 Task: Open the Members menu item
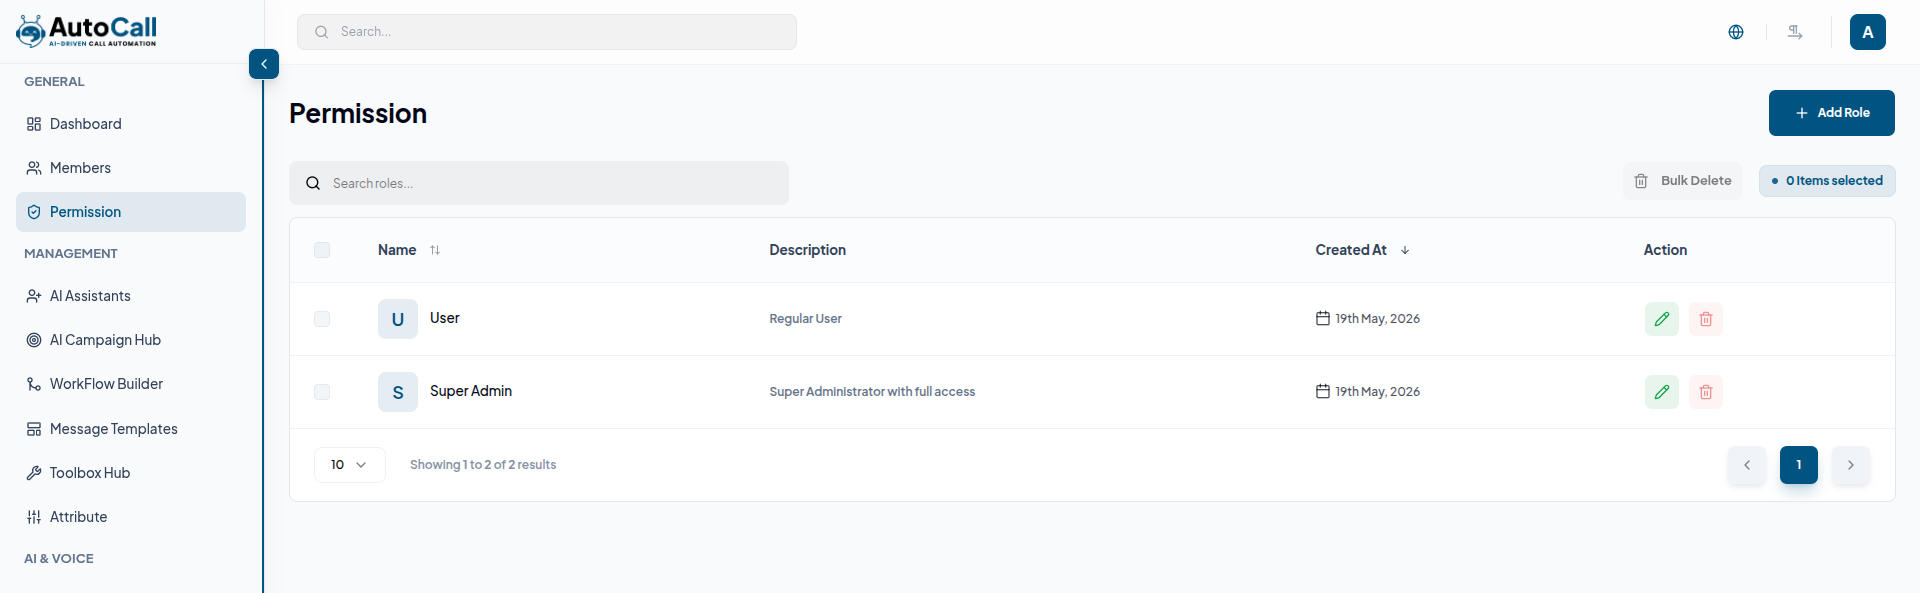[131, 168]
